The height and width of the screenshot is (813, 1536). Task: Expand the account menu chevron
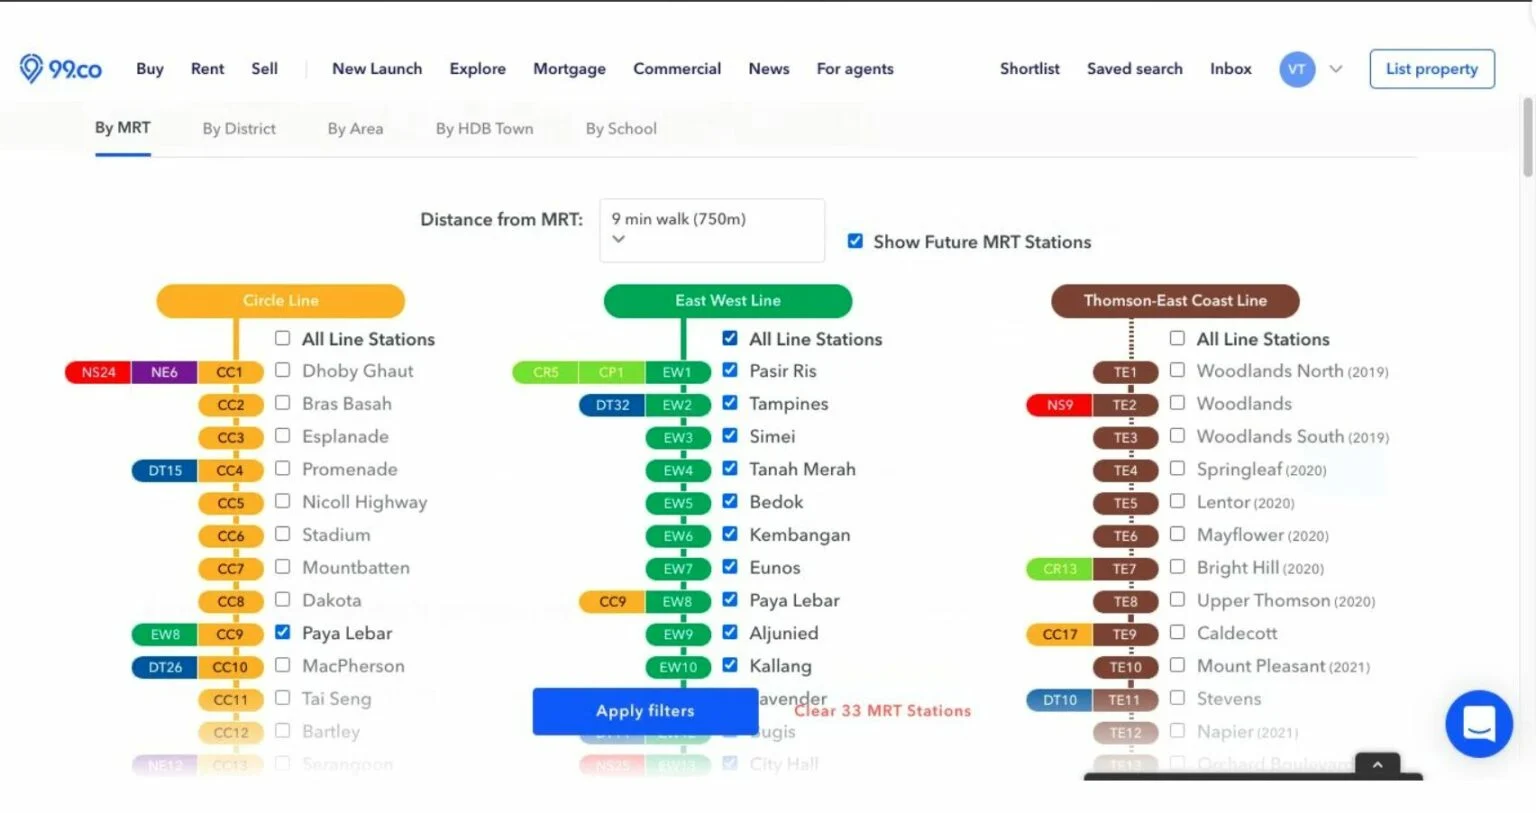pyautogui.click(x=1336, y=69)
